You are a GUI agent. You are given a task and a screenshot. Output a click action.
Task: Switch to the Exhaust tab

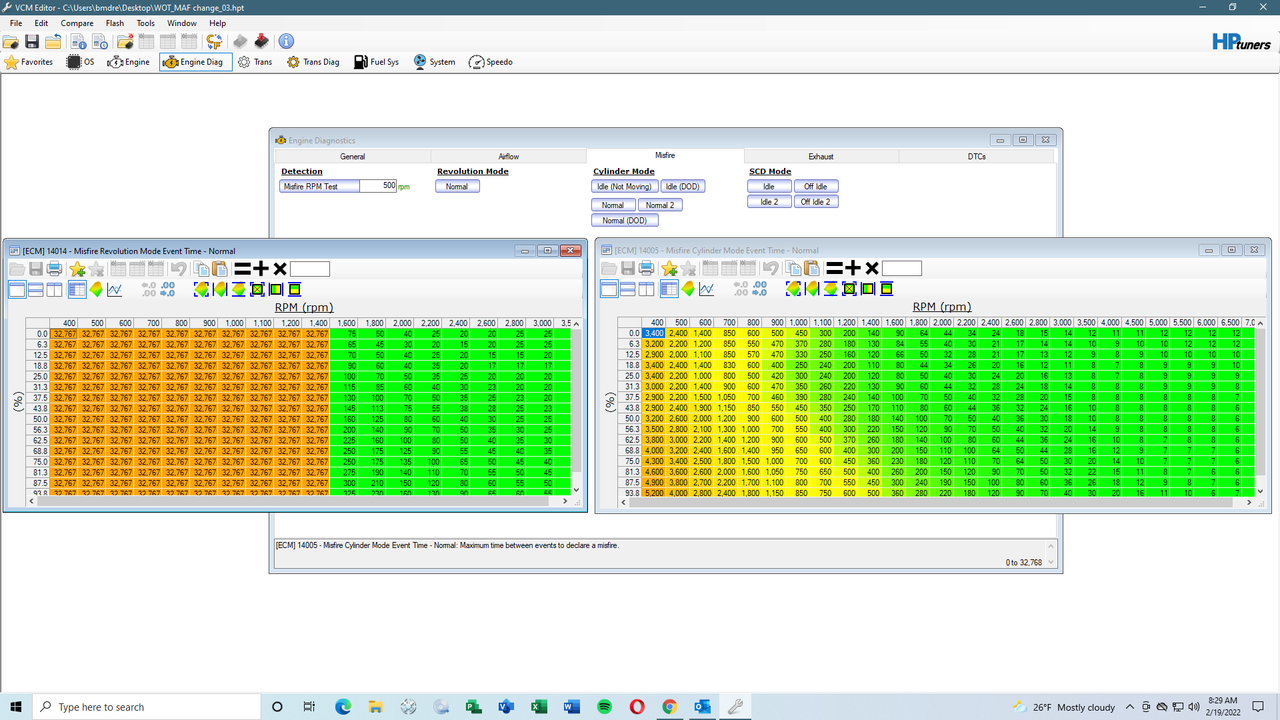point(821,156)
